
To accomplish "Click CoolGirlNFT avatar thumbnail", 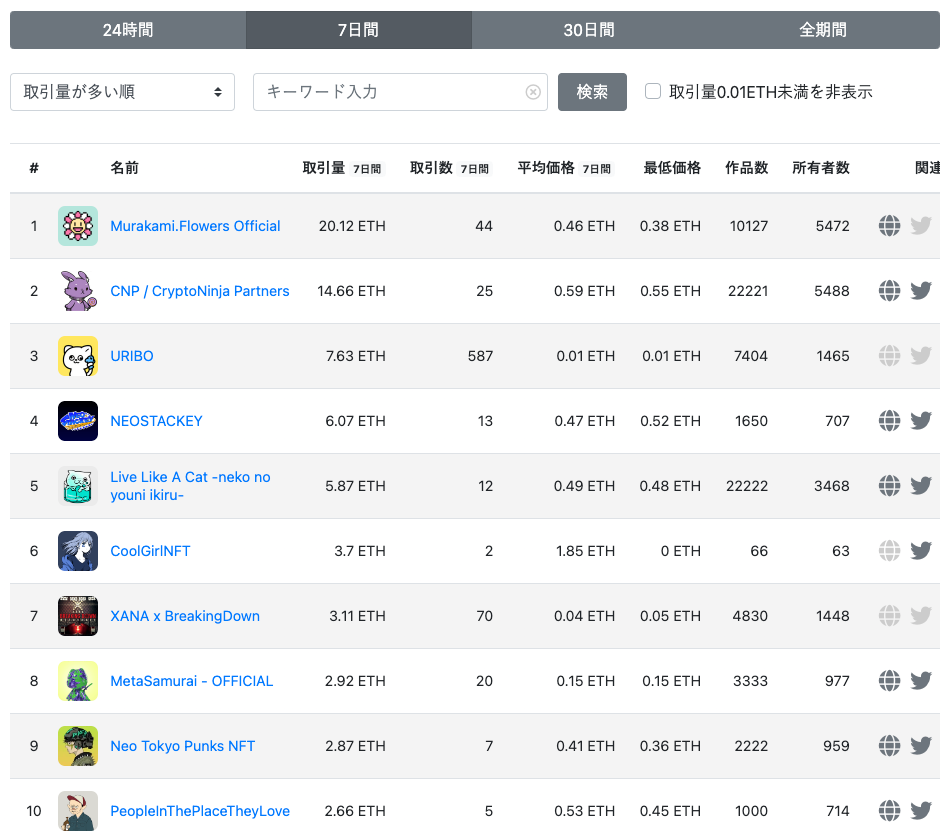I will coord(78,550).
